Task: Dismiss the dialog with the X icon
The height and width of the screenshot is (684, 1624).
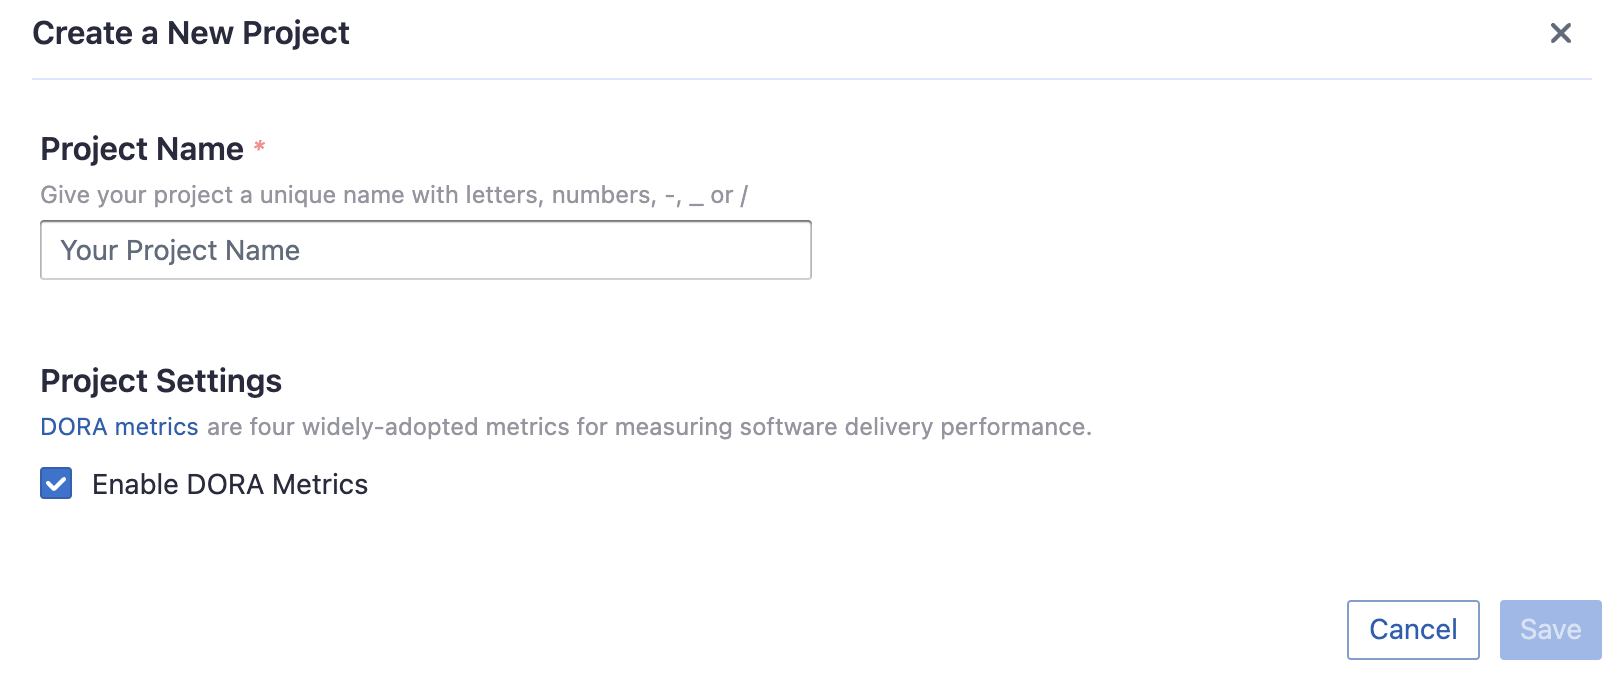Action: click(1560, 33)
